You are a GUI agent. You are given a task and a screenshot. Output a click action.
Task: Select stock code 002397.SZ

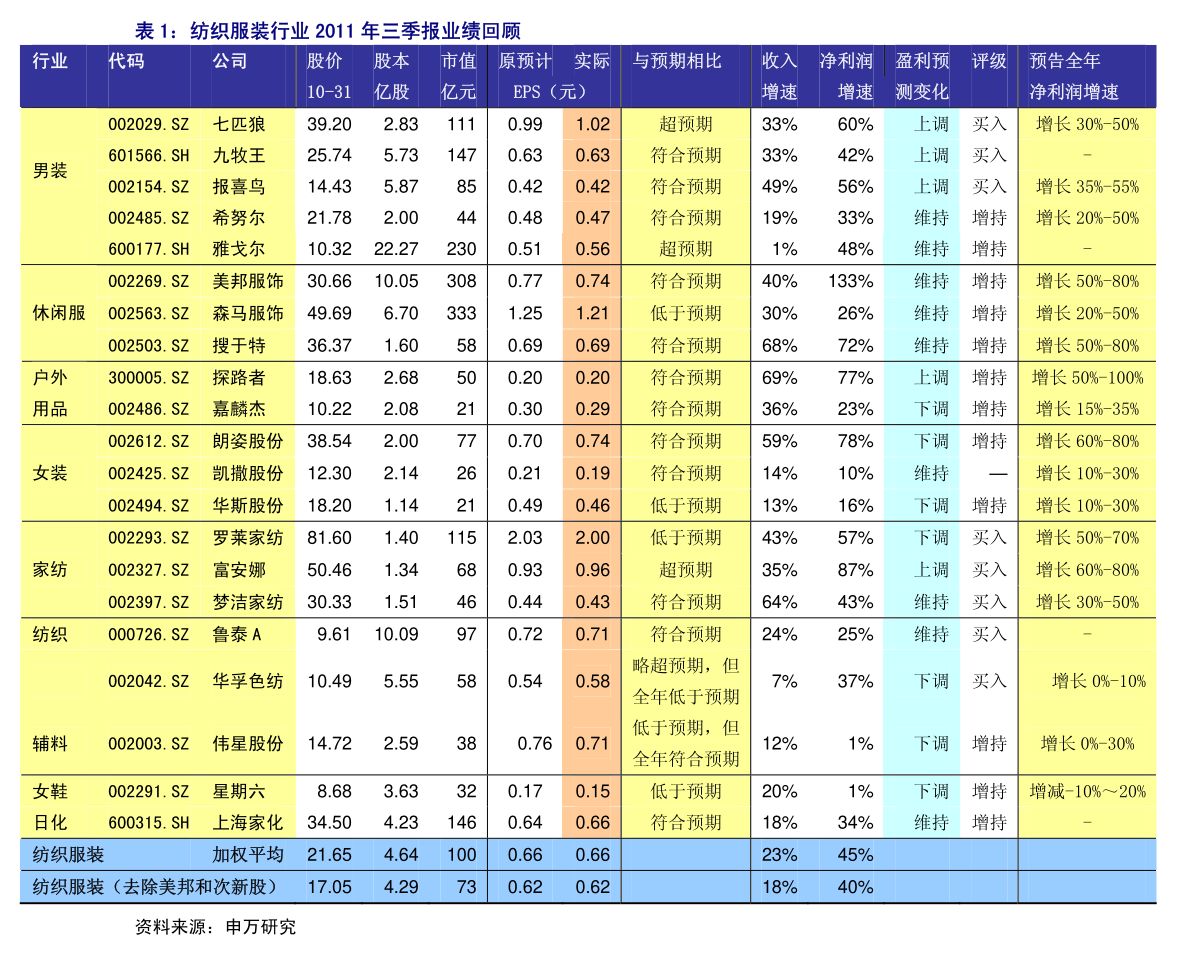(148, 602)
